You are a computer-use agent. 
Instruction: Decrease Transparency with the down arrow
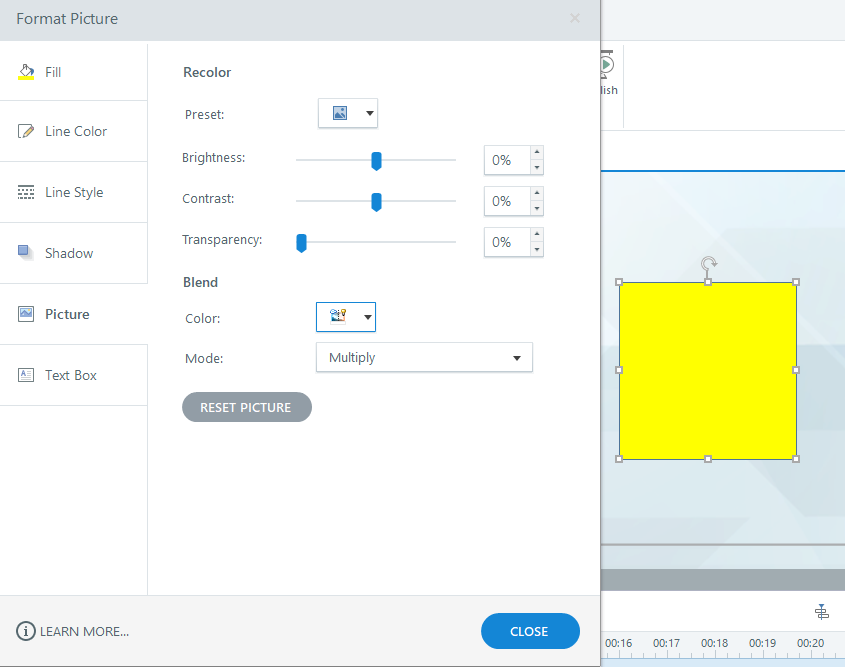pos(537,249)
